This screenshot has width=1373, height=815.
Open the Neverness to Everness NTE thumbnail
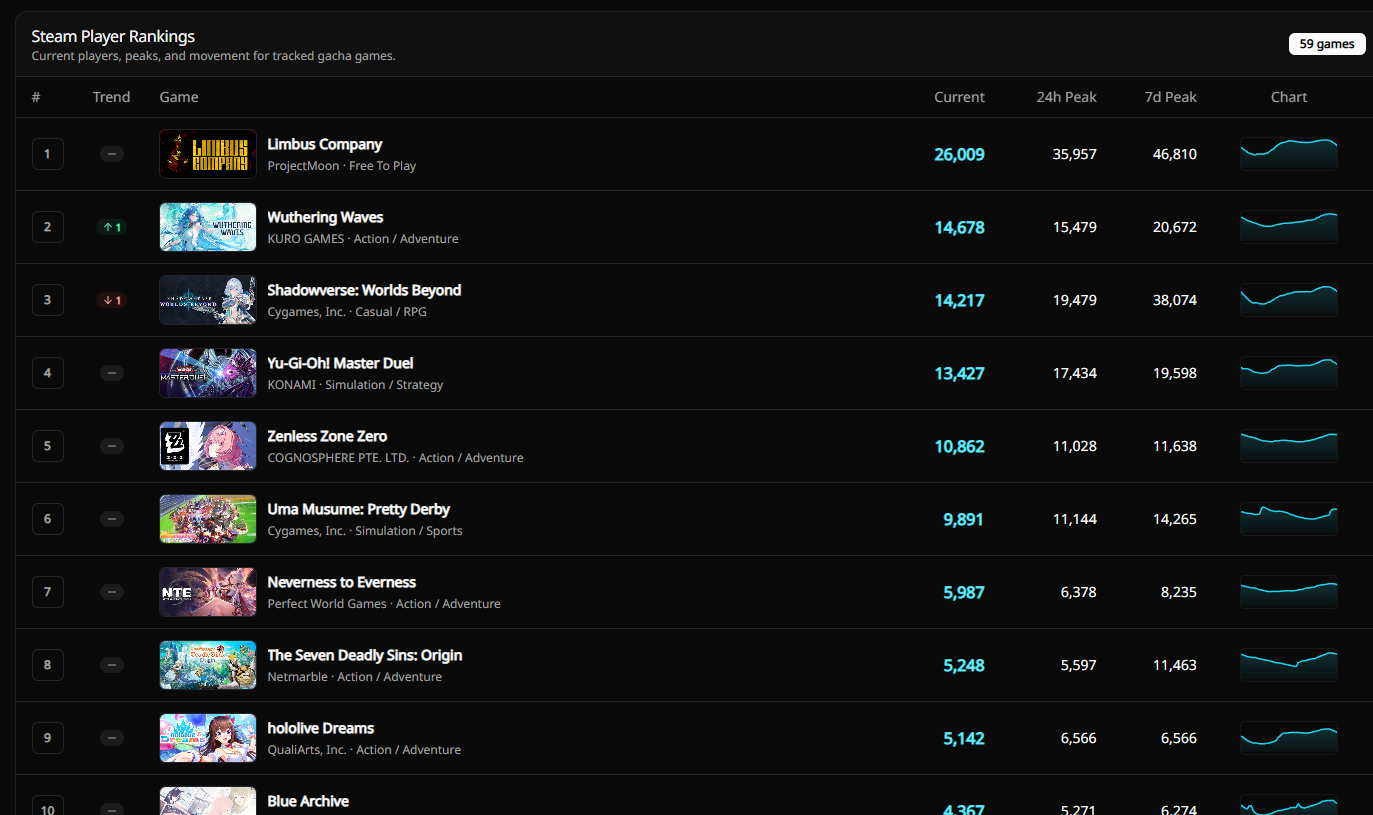pos(208,592)
